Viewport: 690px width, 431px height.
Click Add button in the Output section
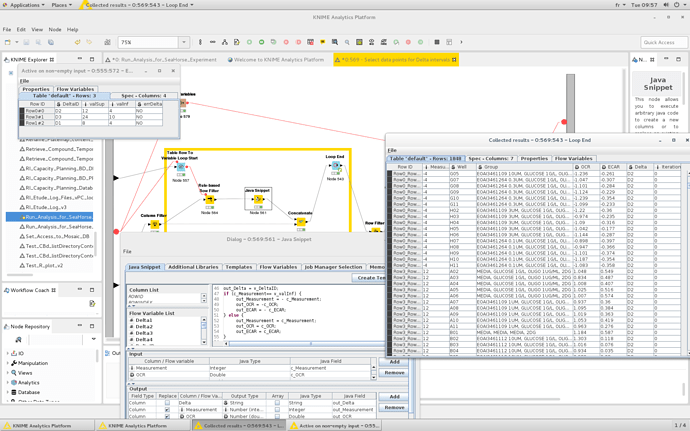coord(394,397)
